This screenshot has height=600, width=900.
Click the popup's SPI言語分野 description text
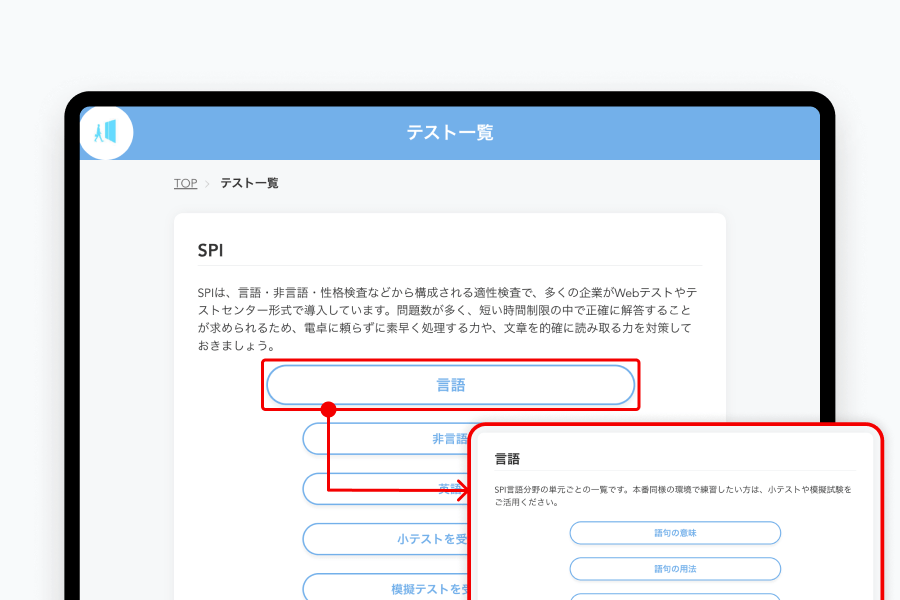coord(672,496)
